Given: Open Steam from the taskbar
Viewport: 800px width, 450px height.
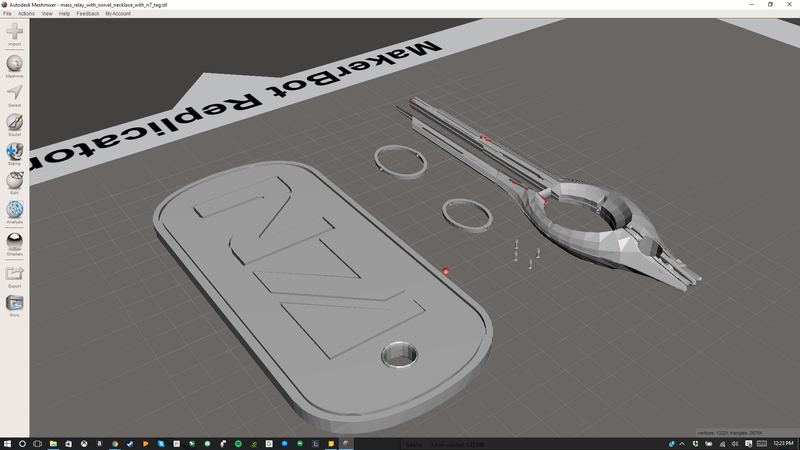Looking at the screenshot, I should (130, 443).
